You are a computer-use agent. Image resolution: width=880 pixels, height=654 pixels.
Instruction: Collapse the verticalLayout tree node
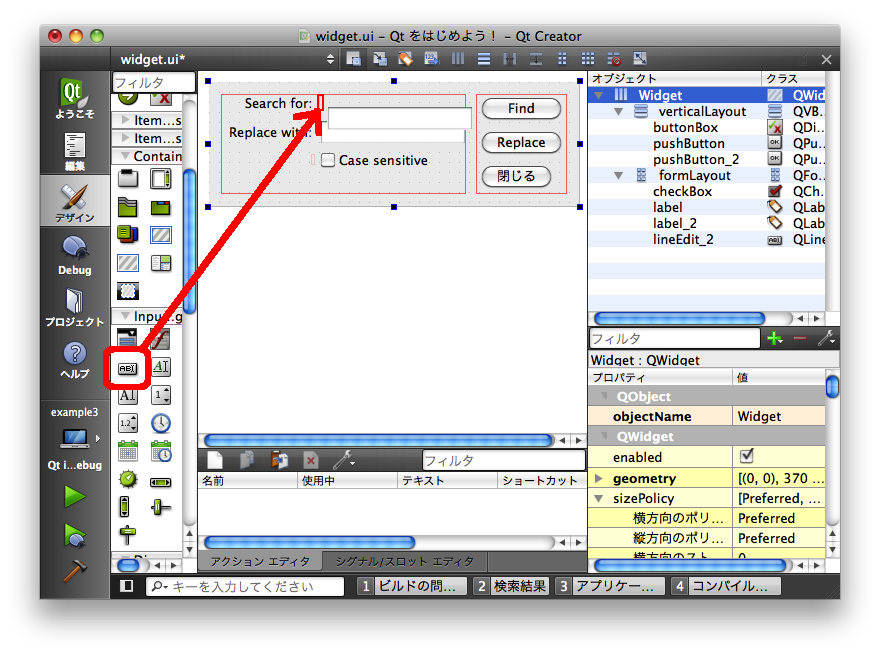(x=620, y=111)
